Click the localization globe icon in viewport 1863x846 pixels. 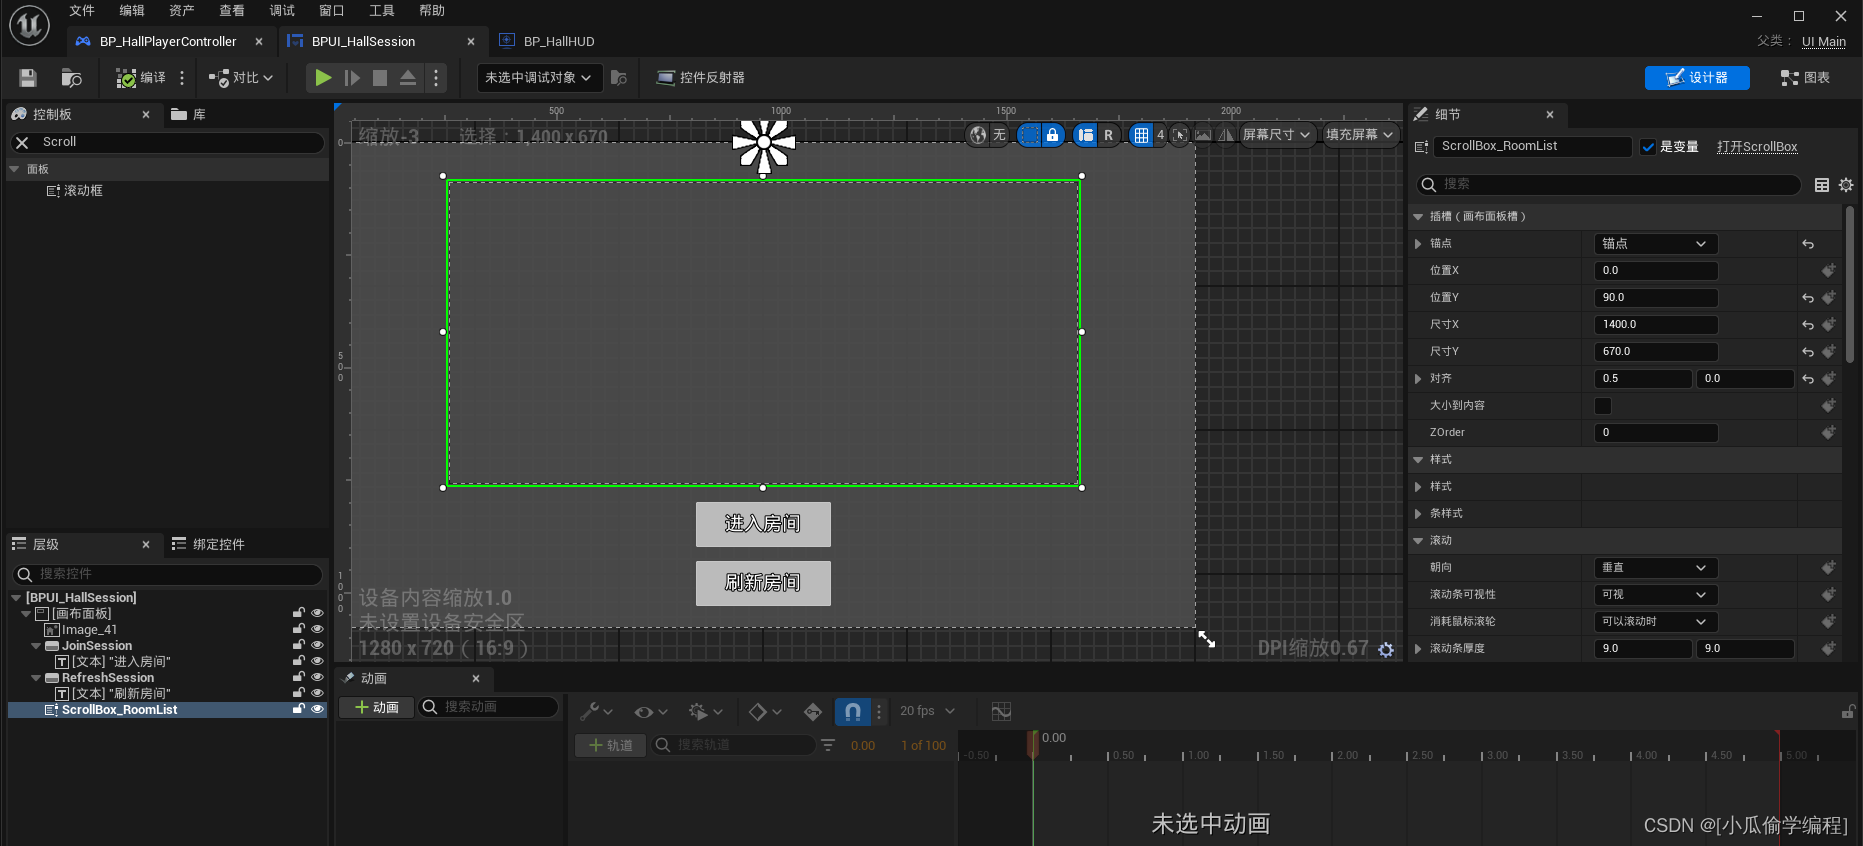[x=978, y=135]
